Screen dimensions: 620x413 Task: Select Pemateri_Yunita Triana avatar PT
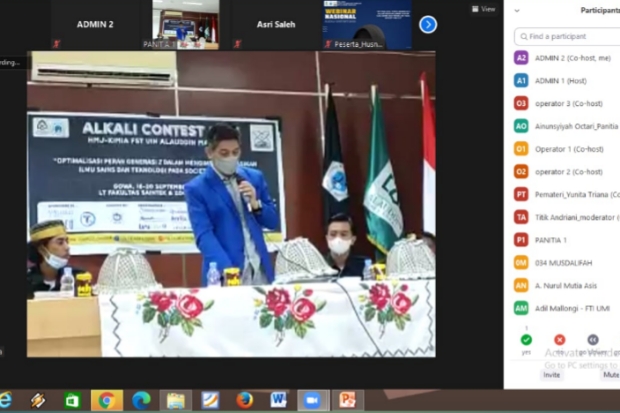(x=521, y=195)
